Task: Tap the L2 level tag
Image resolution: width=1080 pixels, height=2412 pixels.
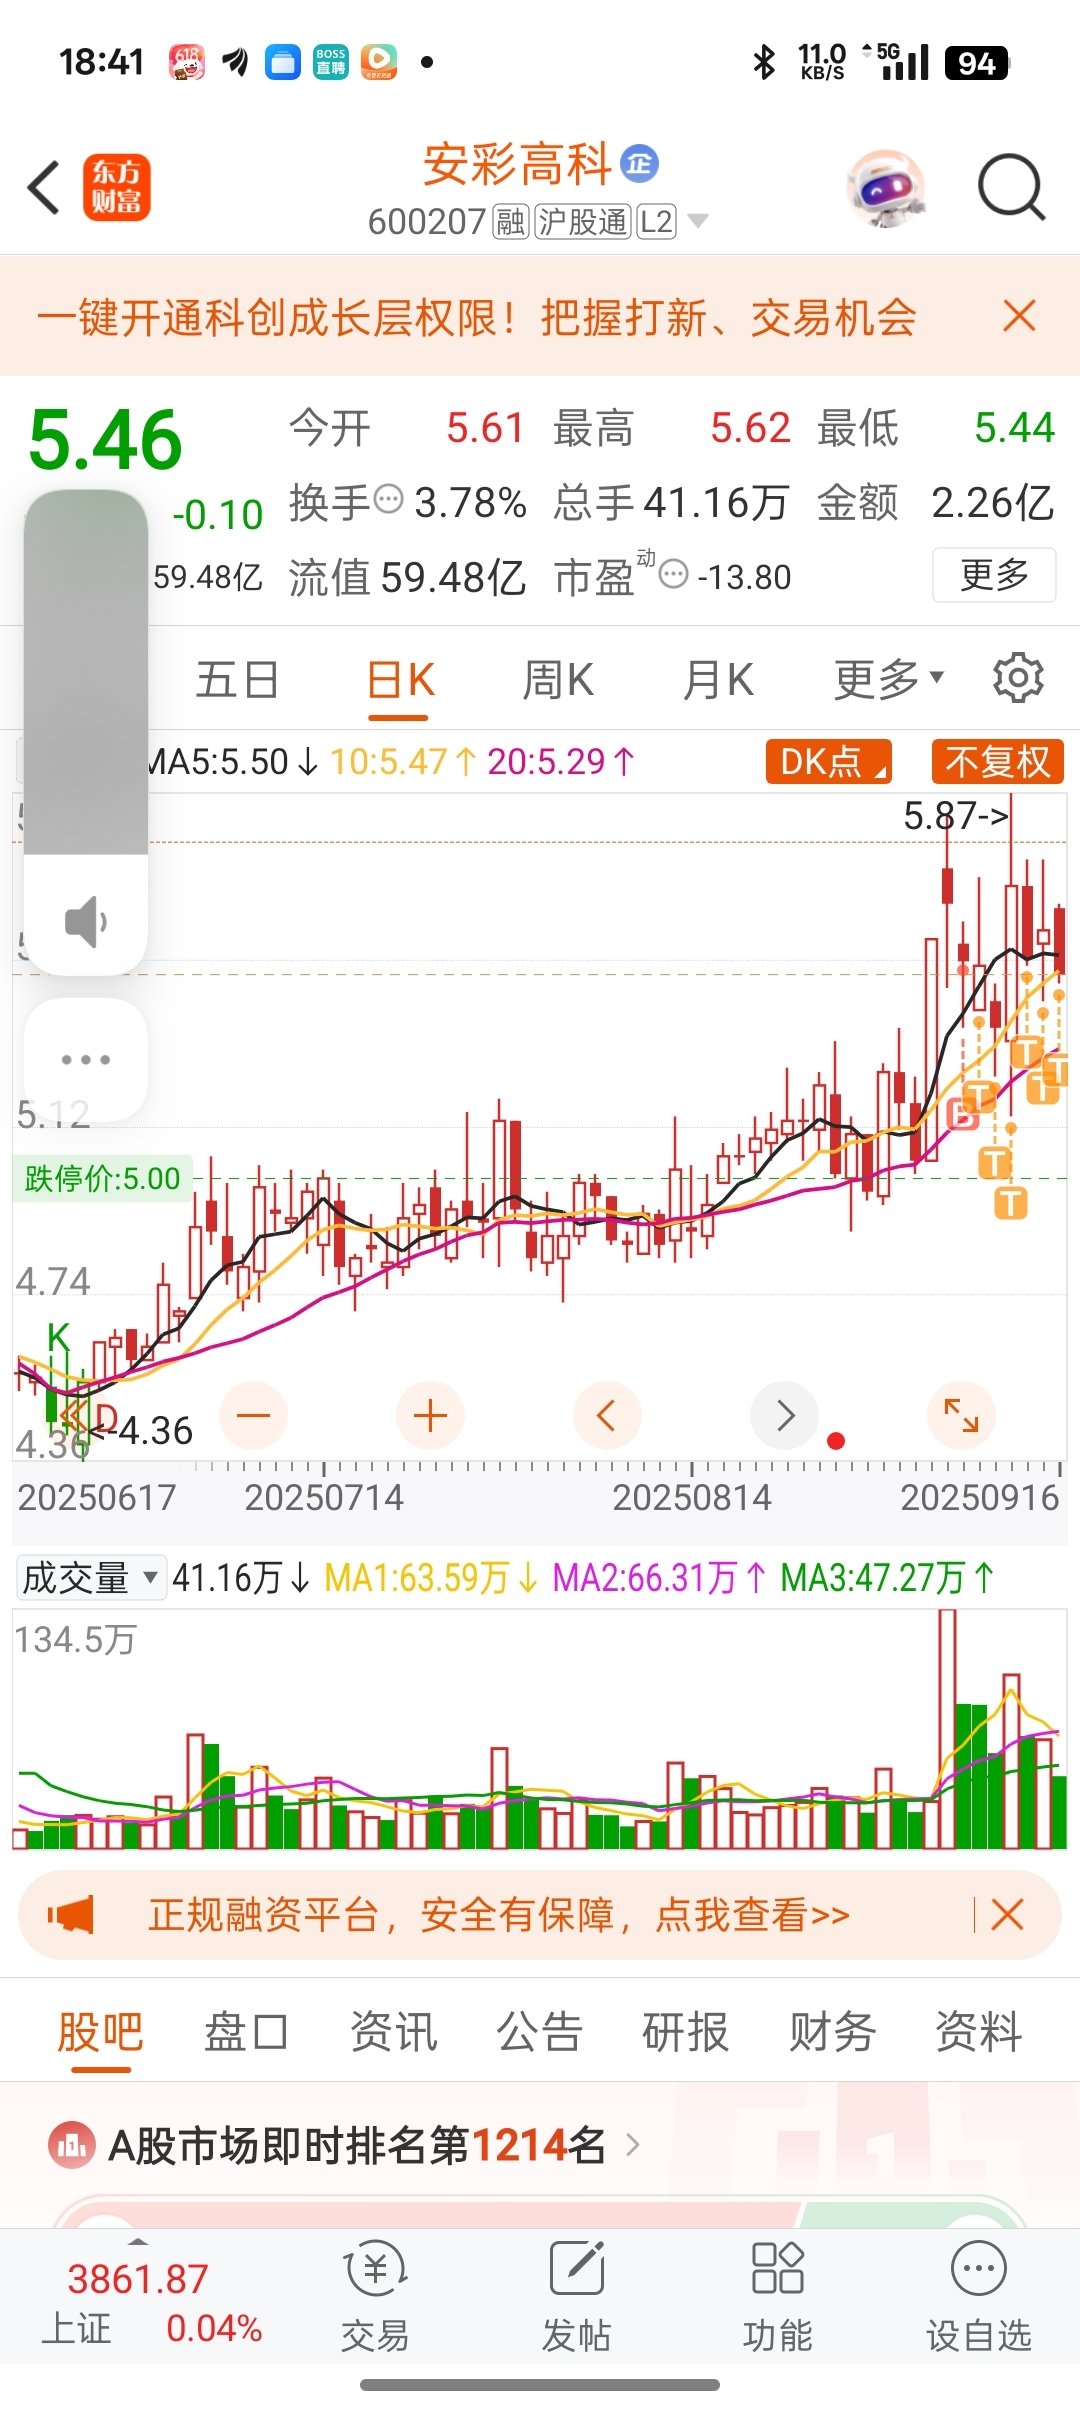Action: (x=656, y=221)
